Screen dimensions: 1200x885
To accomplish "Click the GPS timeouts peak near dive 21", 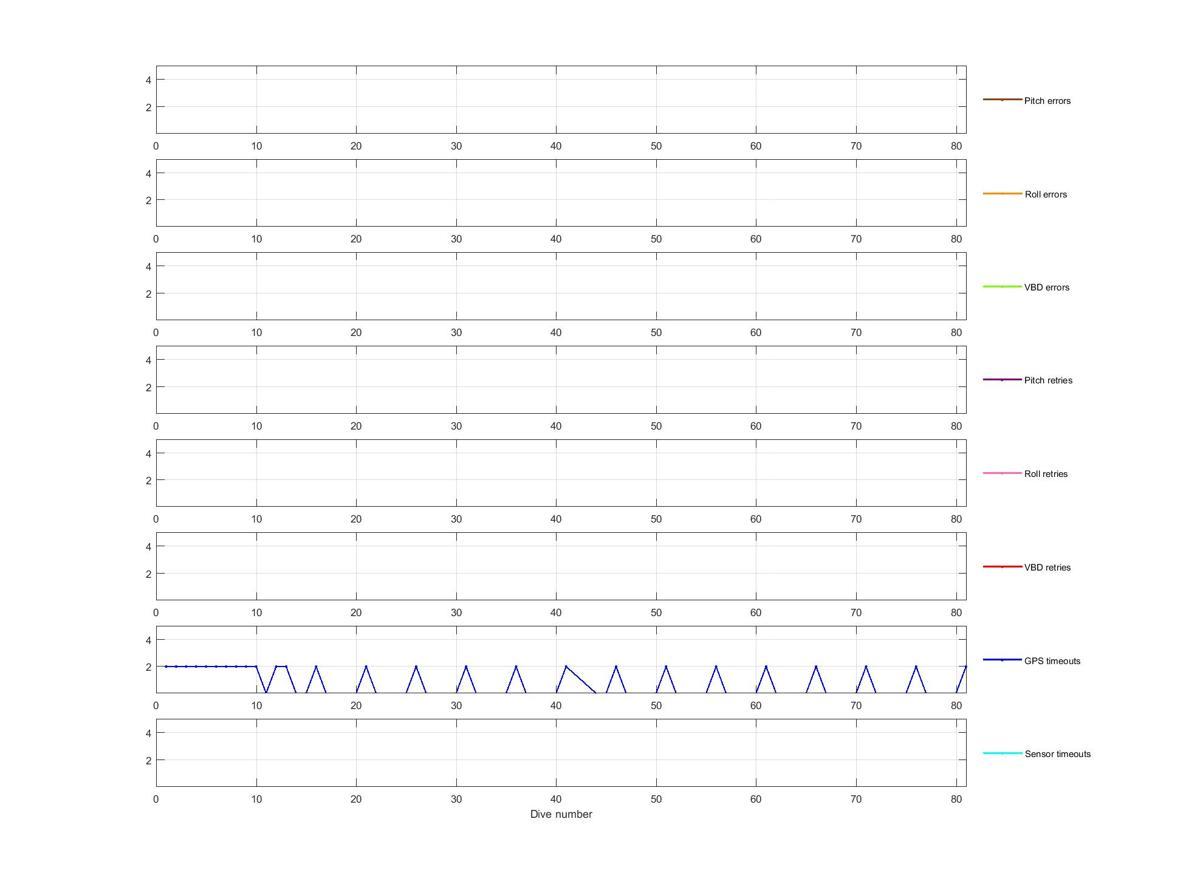I will (366, 666).
